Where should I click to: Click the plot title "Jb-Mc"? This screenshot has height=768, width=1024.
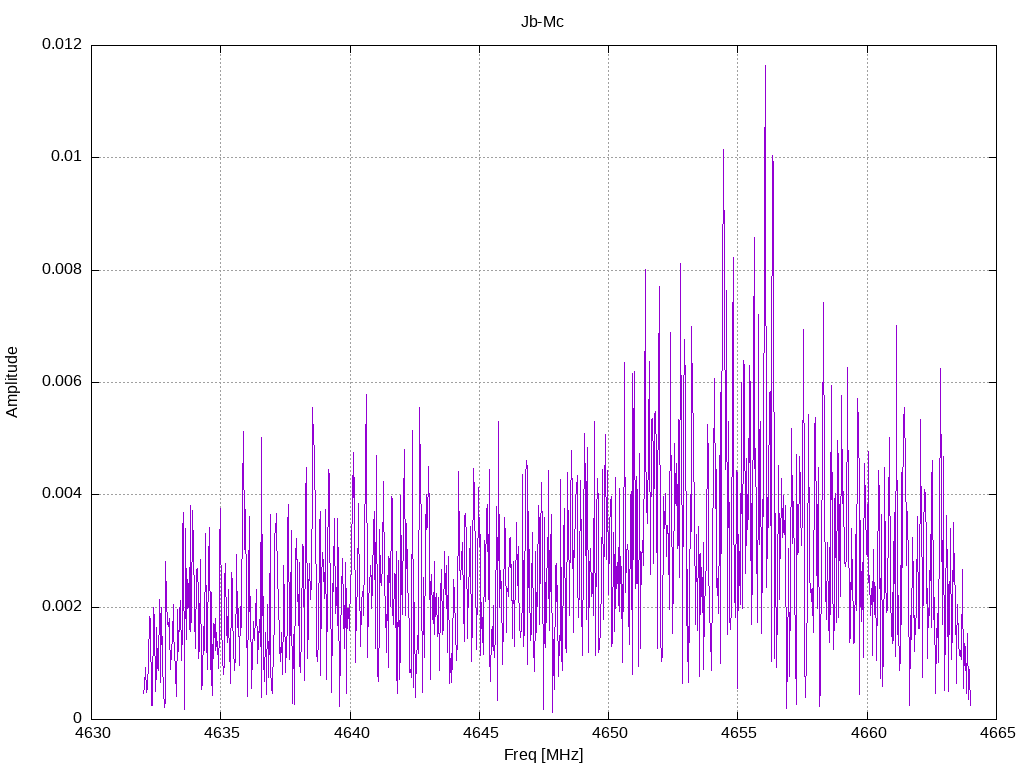click(x=542, y=22)
